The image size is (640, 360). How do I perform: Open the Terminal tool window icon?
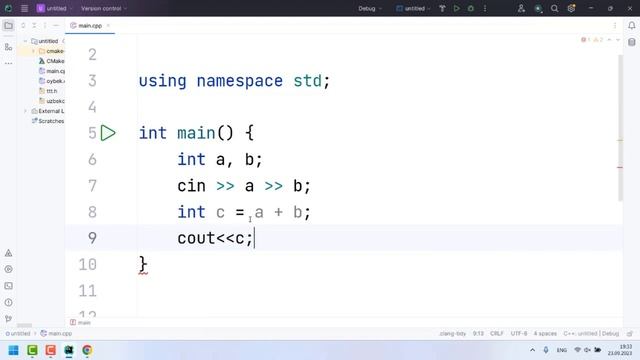pyautogui.click(x=8, y=286)
